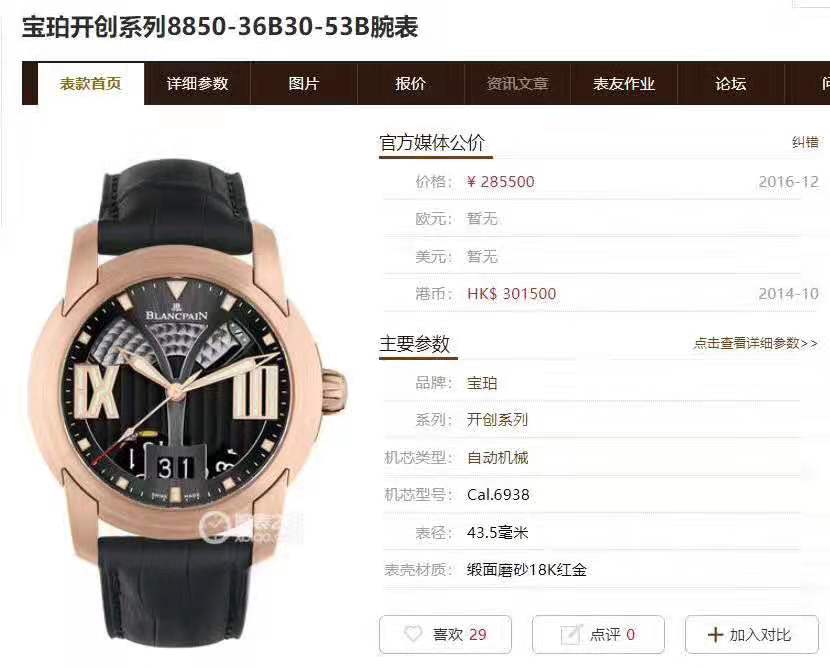Screen dimensions: 830x668
Task: Click the comment pencil icon beside 点评
Action: tap(571, 634)
